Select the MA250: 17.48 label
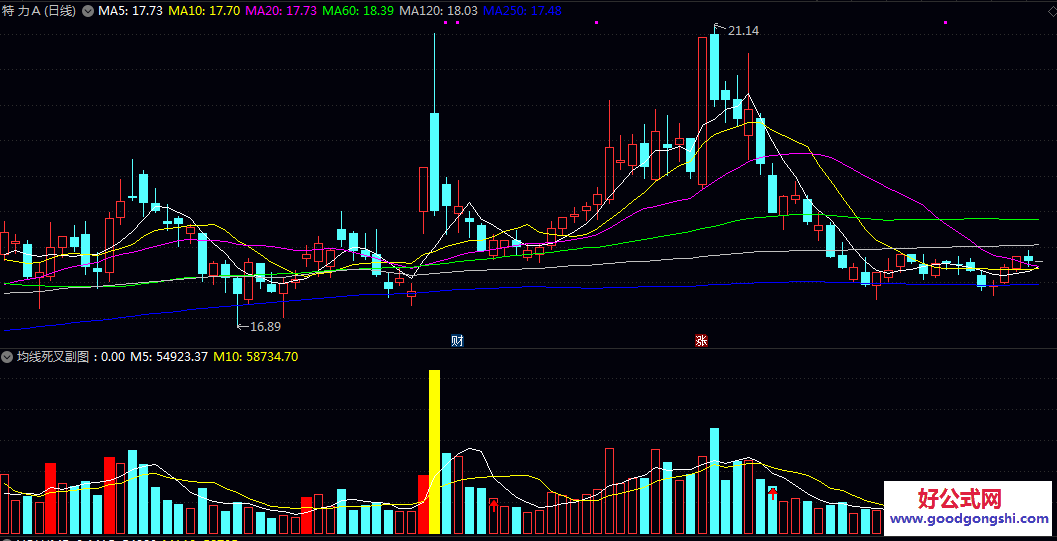1057x541 pixels. tap(523, 11)
